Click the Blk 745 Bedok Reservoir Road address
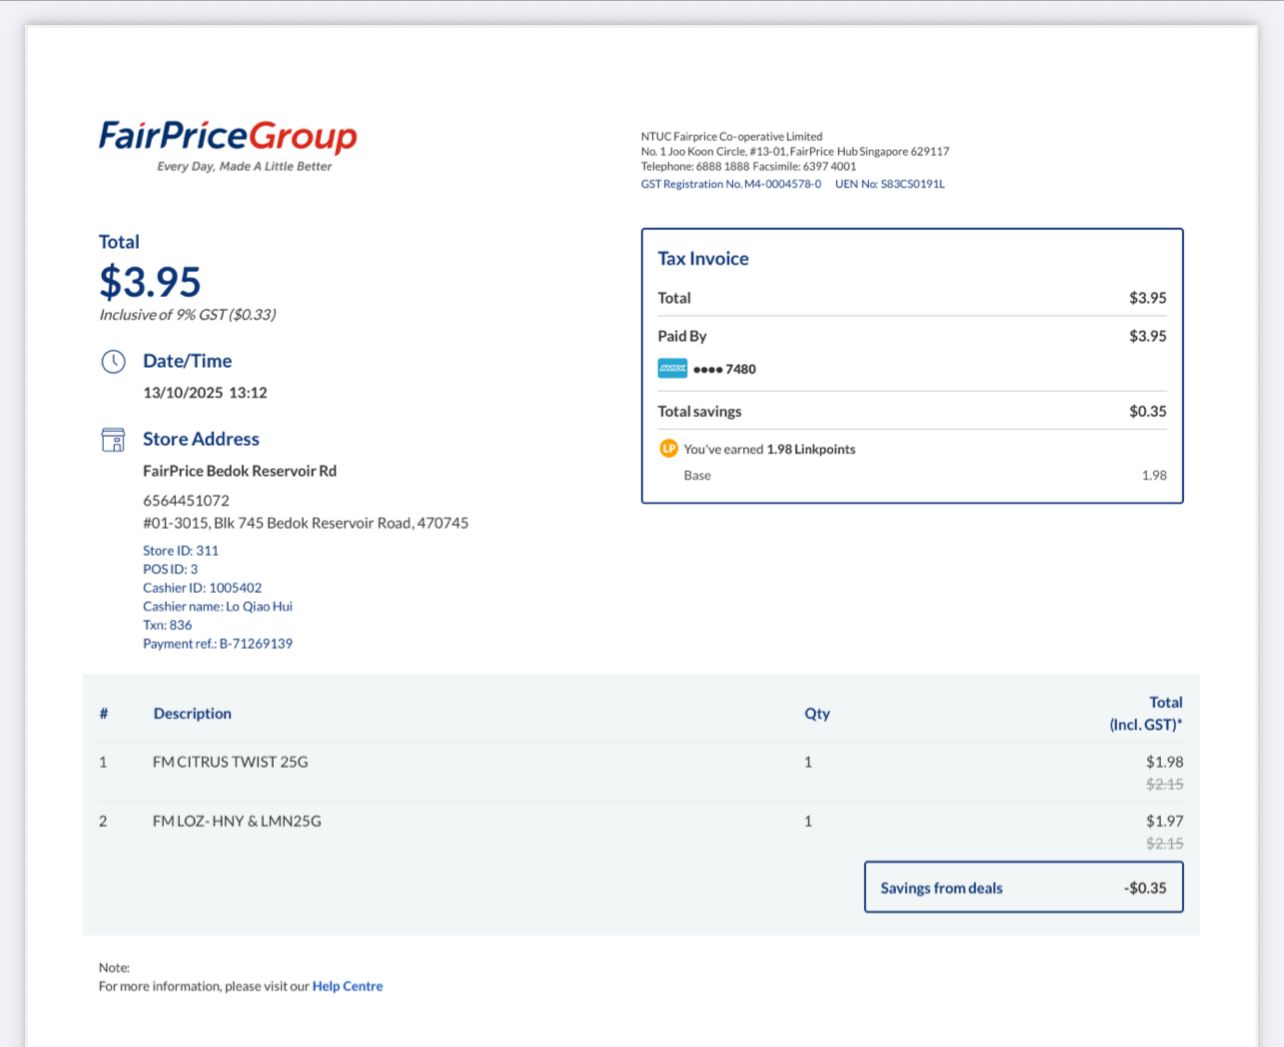 tap(306, 523)
